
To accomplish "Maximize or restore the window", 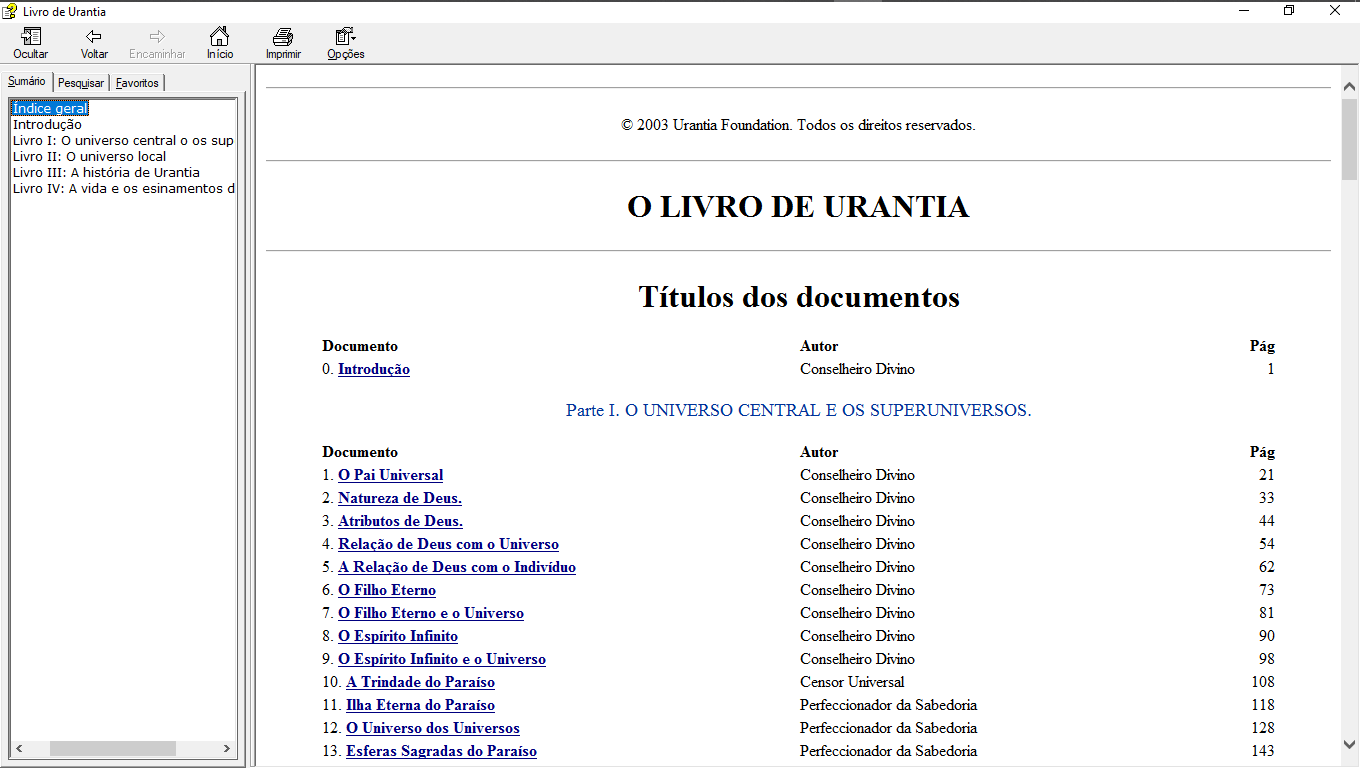I will point(1289,11).
